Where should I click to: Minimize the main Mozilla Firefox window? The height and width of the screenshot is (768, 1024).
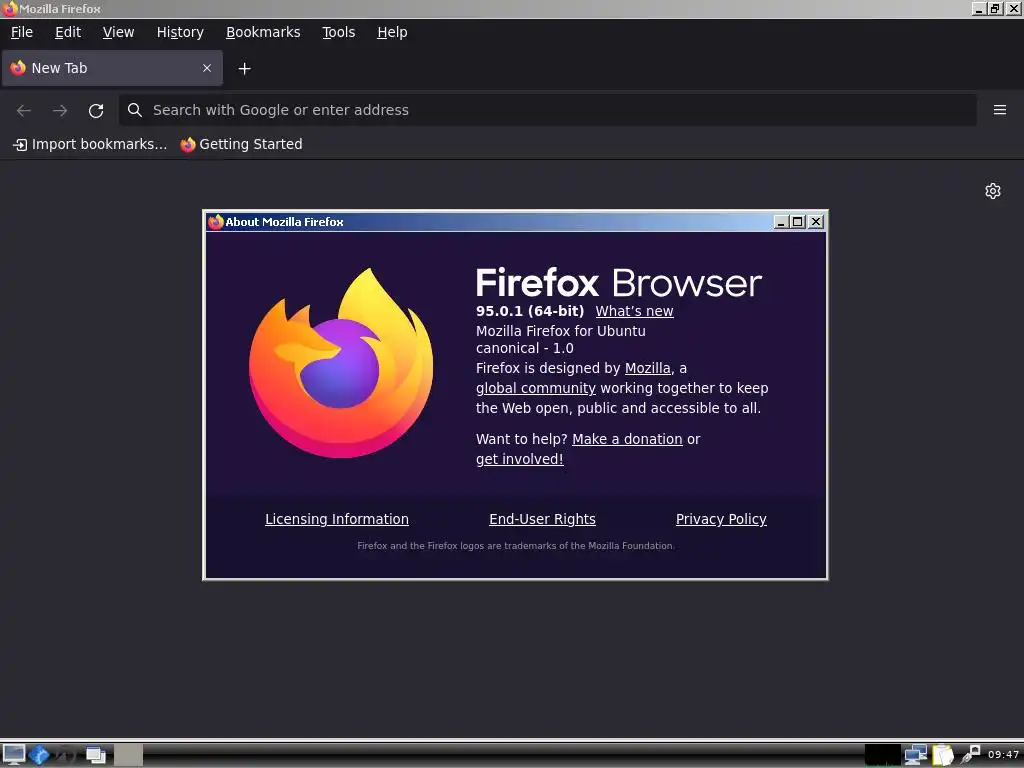coord(978,8)
